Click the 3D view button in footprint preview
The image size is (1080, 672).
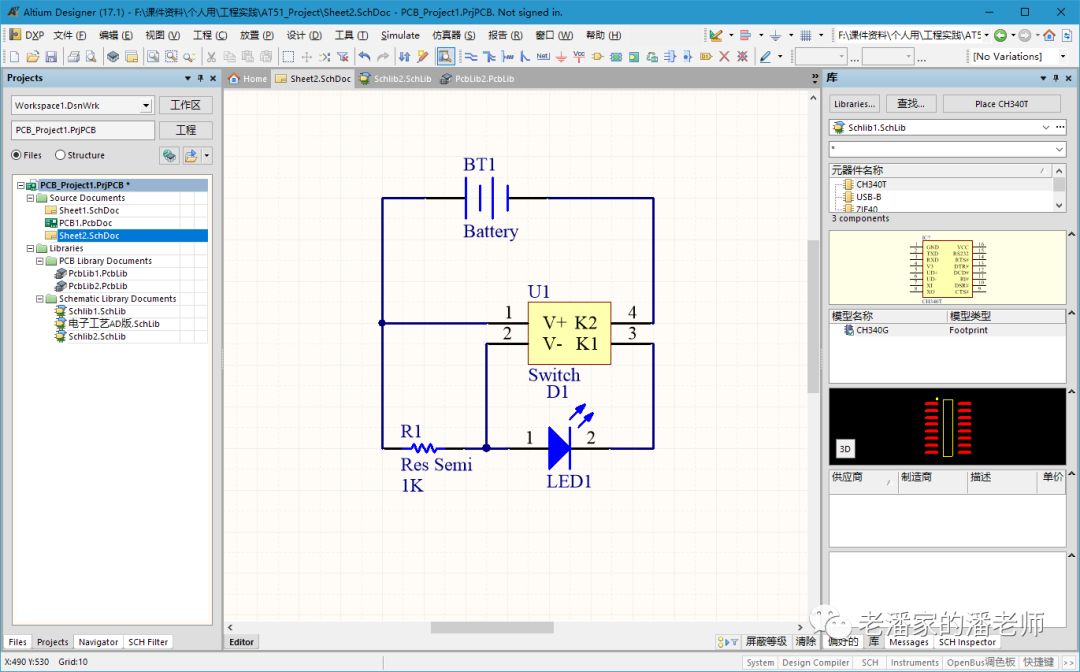(x=845, y=449)
